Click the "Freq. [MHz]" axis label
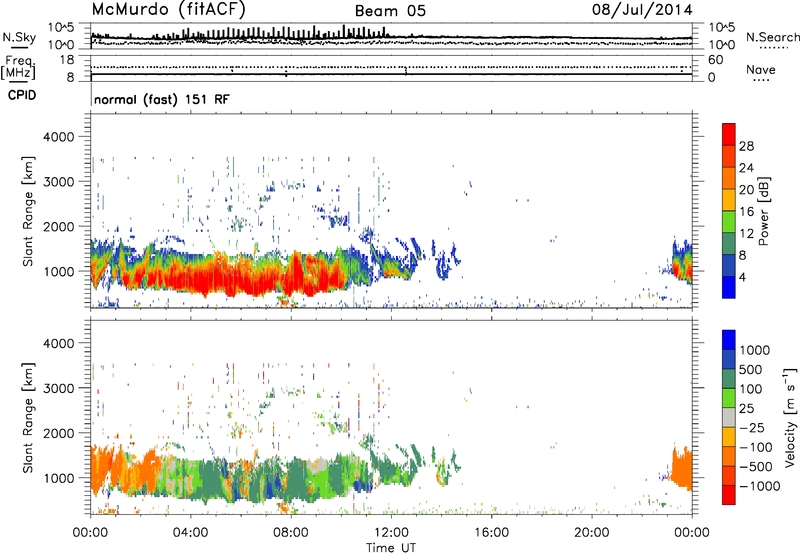Image resolution: width=800 pixels, height=554 pixels. pos(18,68)
